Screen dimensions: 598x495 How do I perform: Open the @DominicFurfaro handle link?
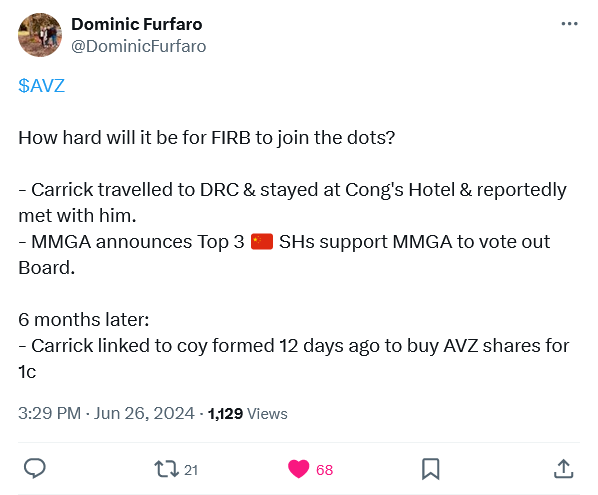click(138, 47)
